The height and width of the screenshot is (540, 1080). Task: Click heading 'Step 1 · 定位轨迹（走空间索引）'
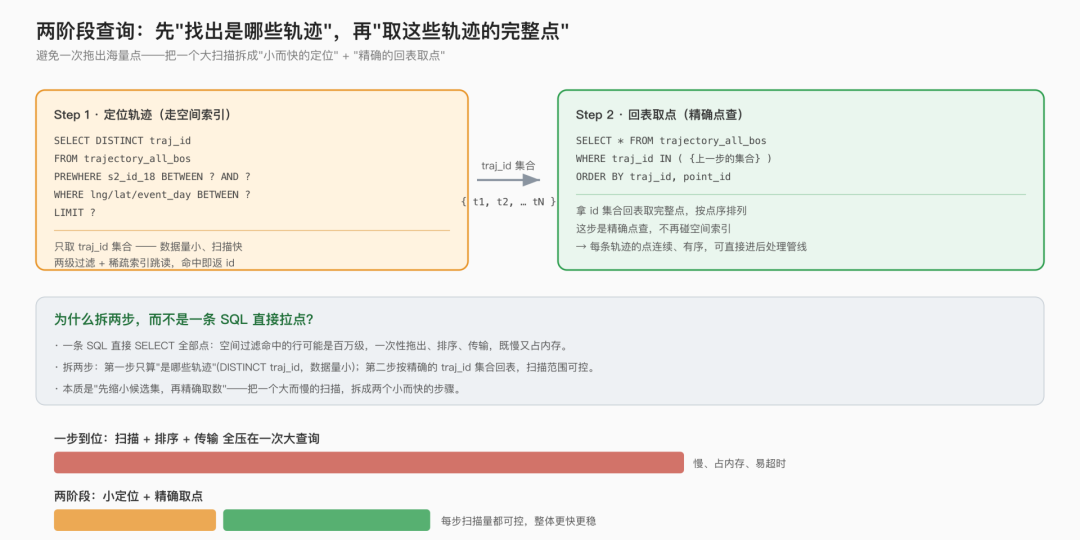[143, 115]
